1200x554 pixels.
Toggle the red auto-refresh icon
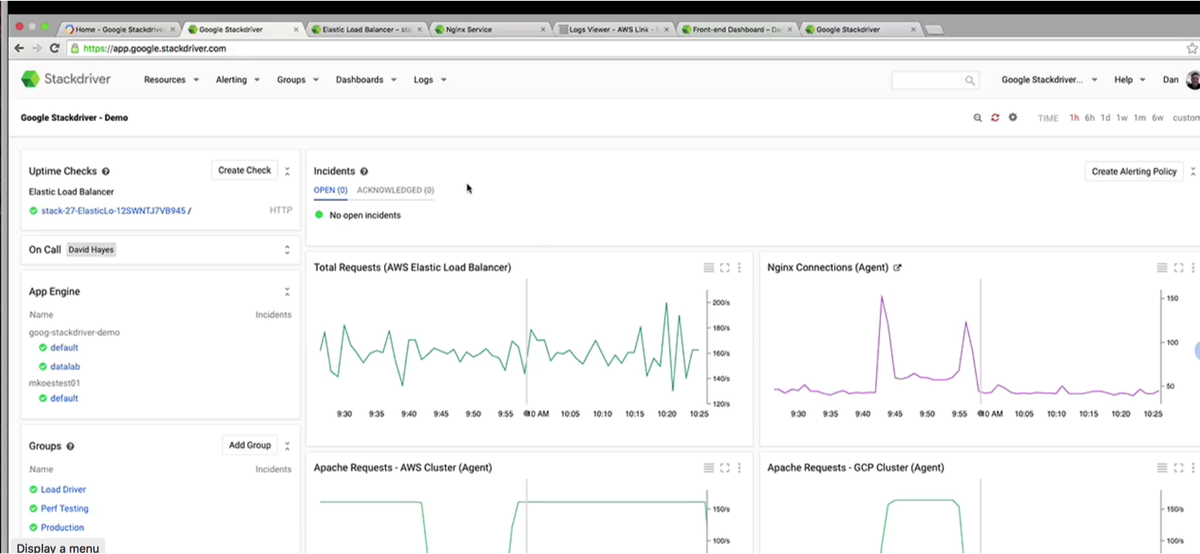995,118
